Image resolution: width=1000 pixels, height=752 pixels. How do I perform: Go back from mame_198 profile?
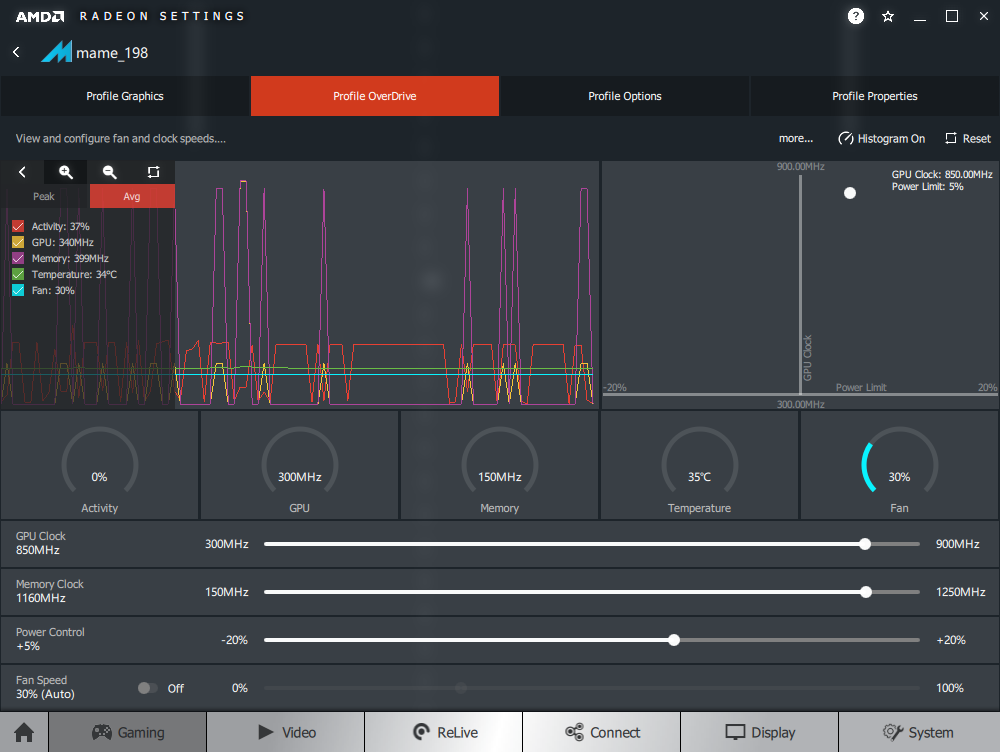pyautogui.click(x=16, y=52)
